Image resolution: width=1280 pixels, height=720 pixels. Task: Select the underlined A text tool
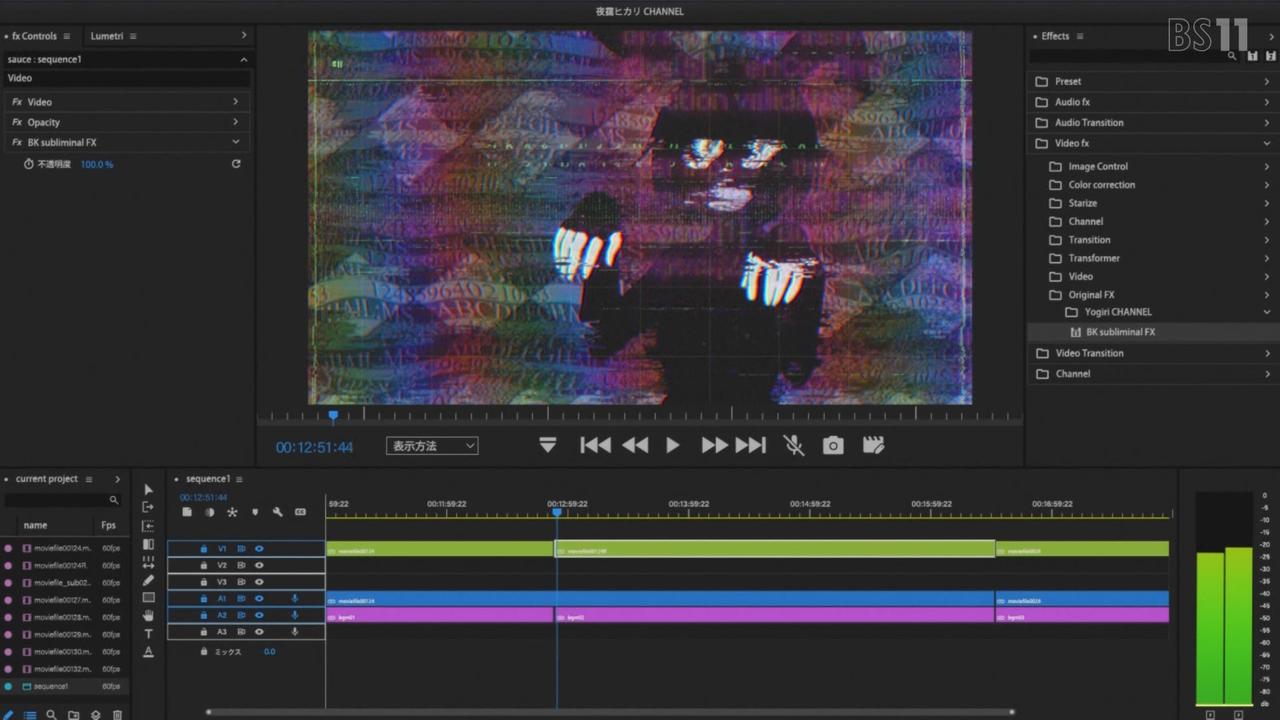pyautogui.click(x=149, y=652)
